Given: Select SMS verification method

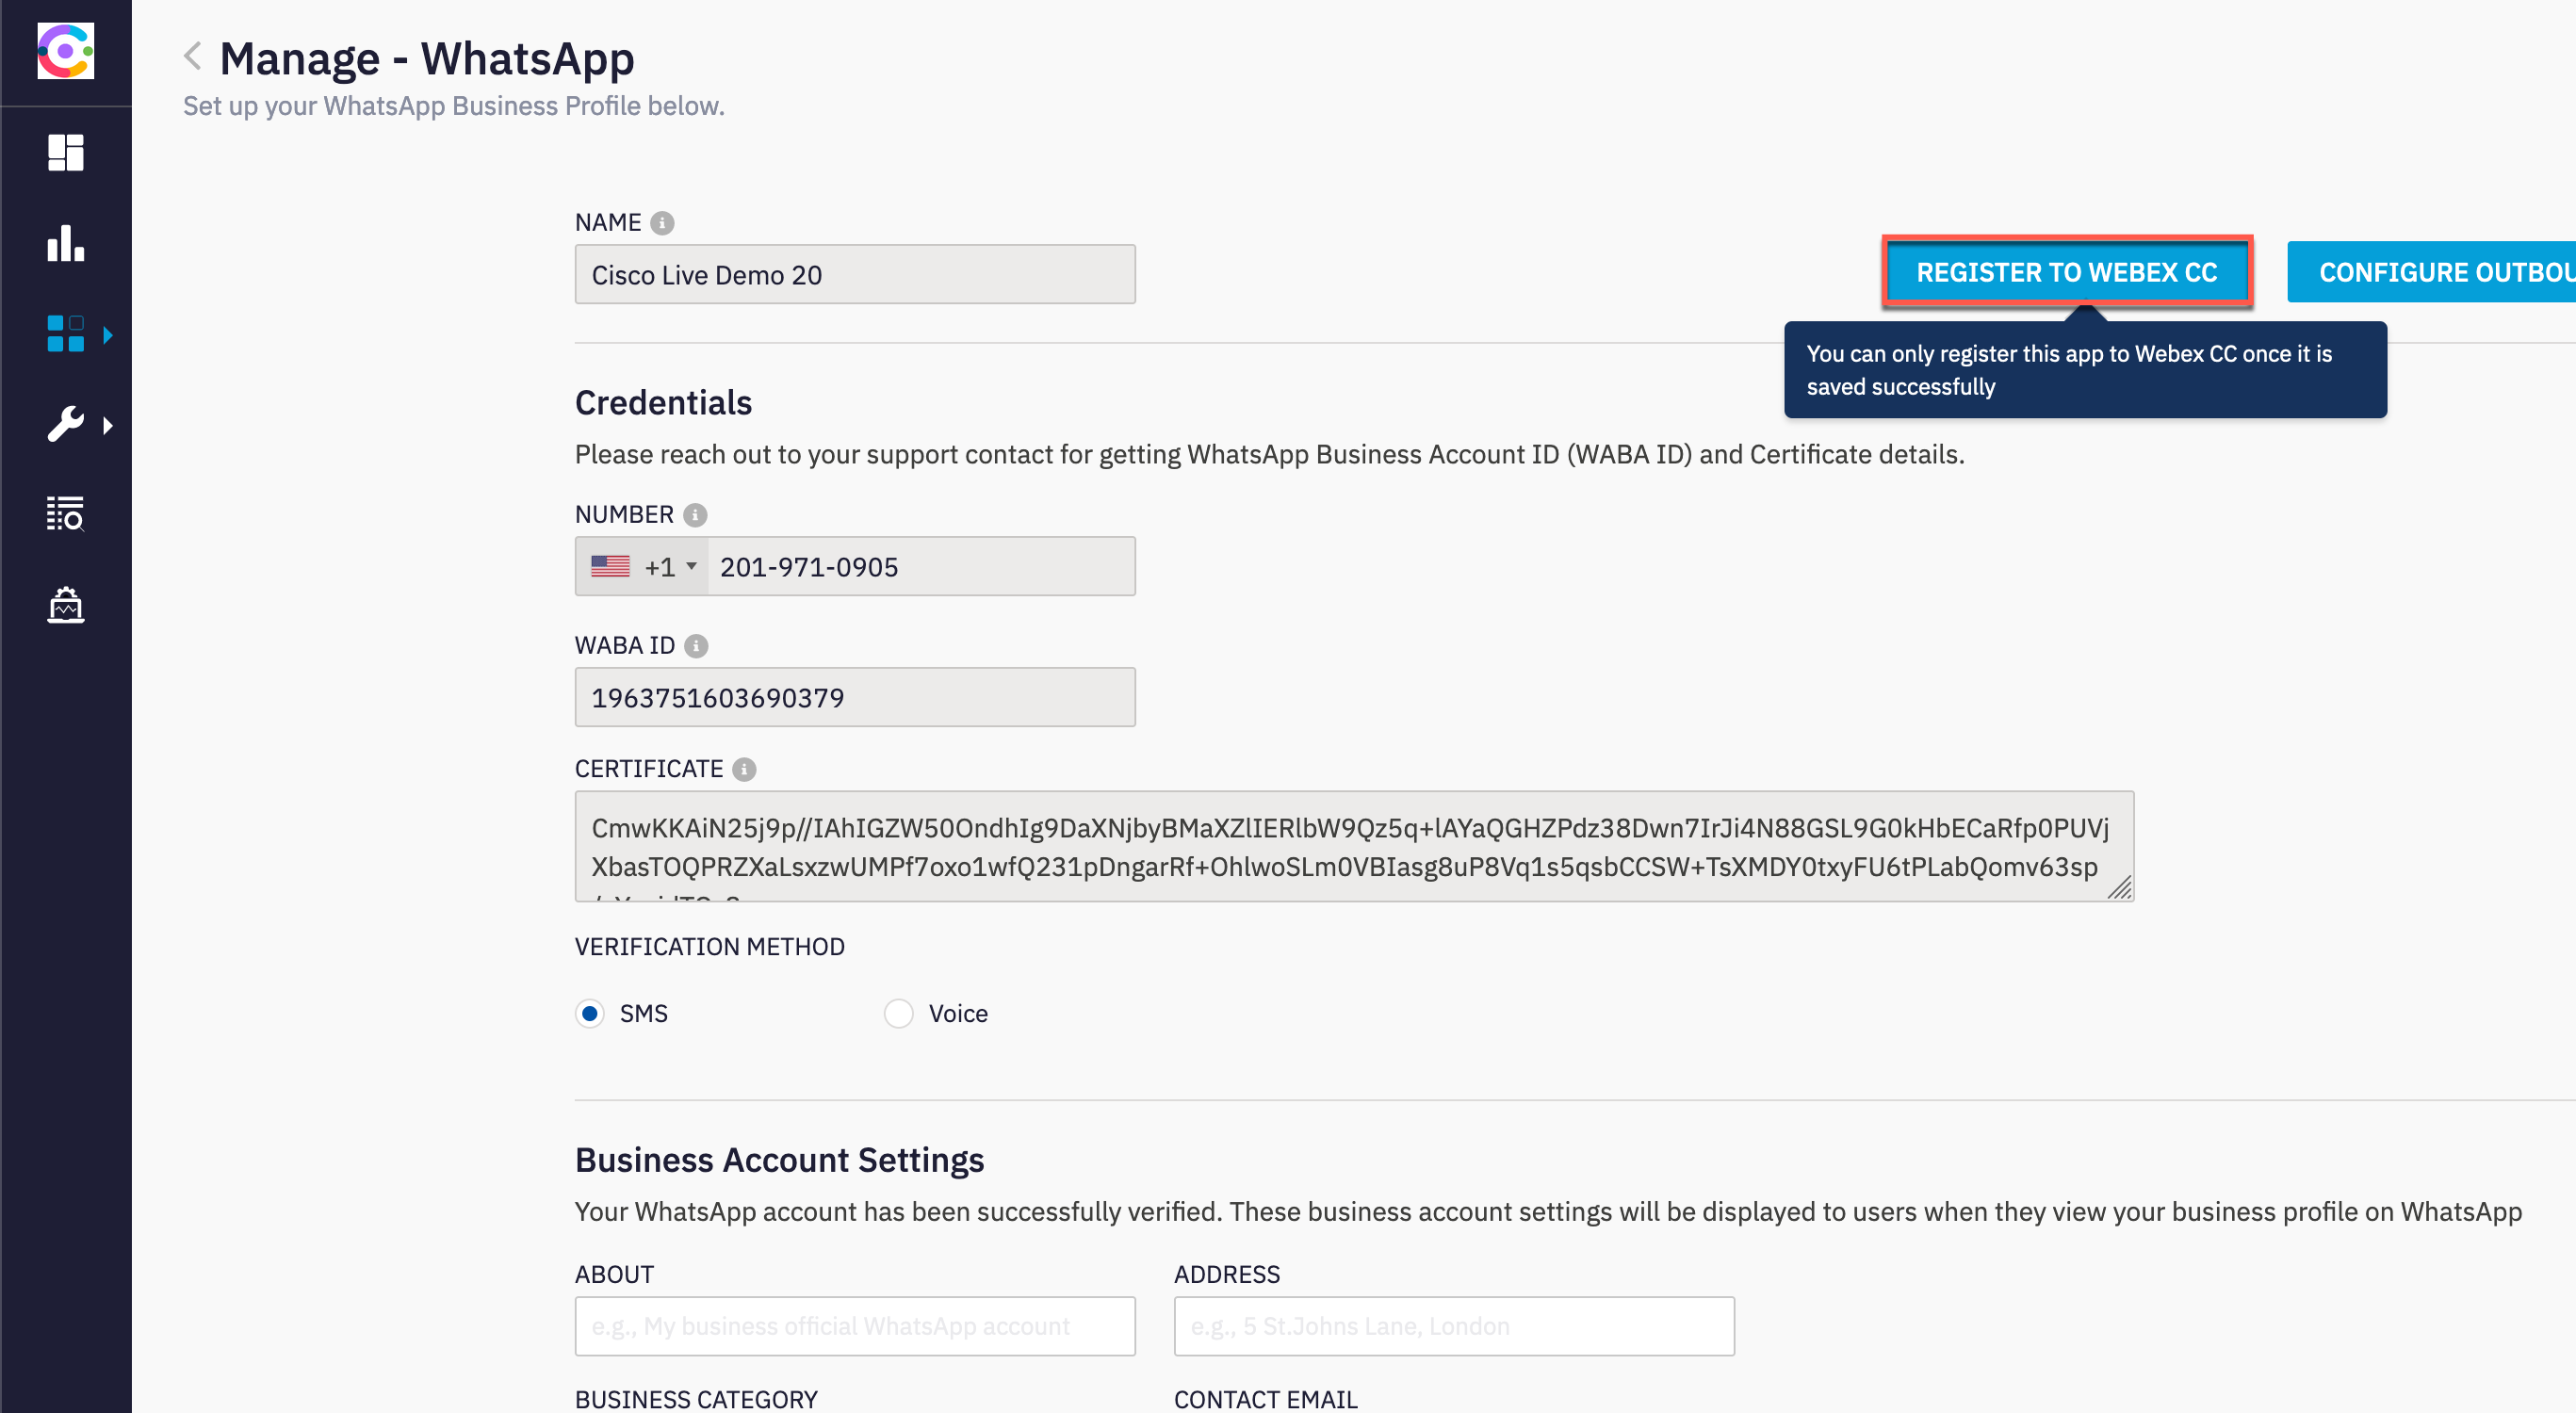Looking at the screenshot, I should [x=590, y=1014].
